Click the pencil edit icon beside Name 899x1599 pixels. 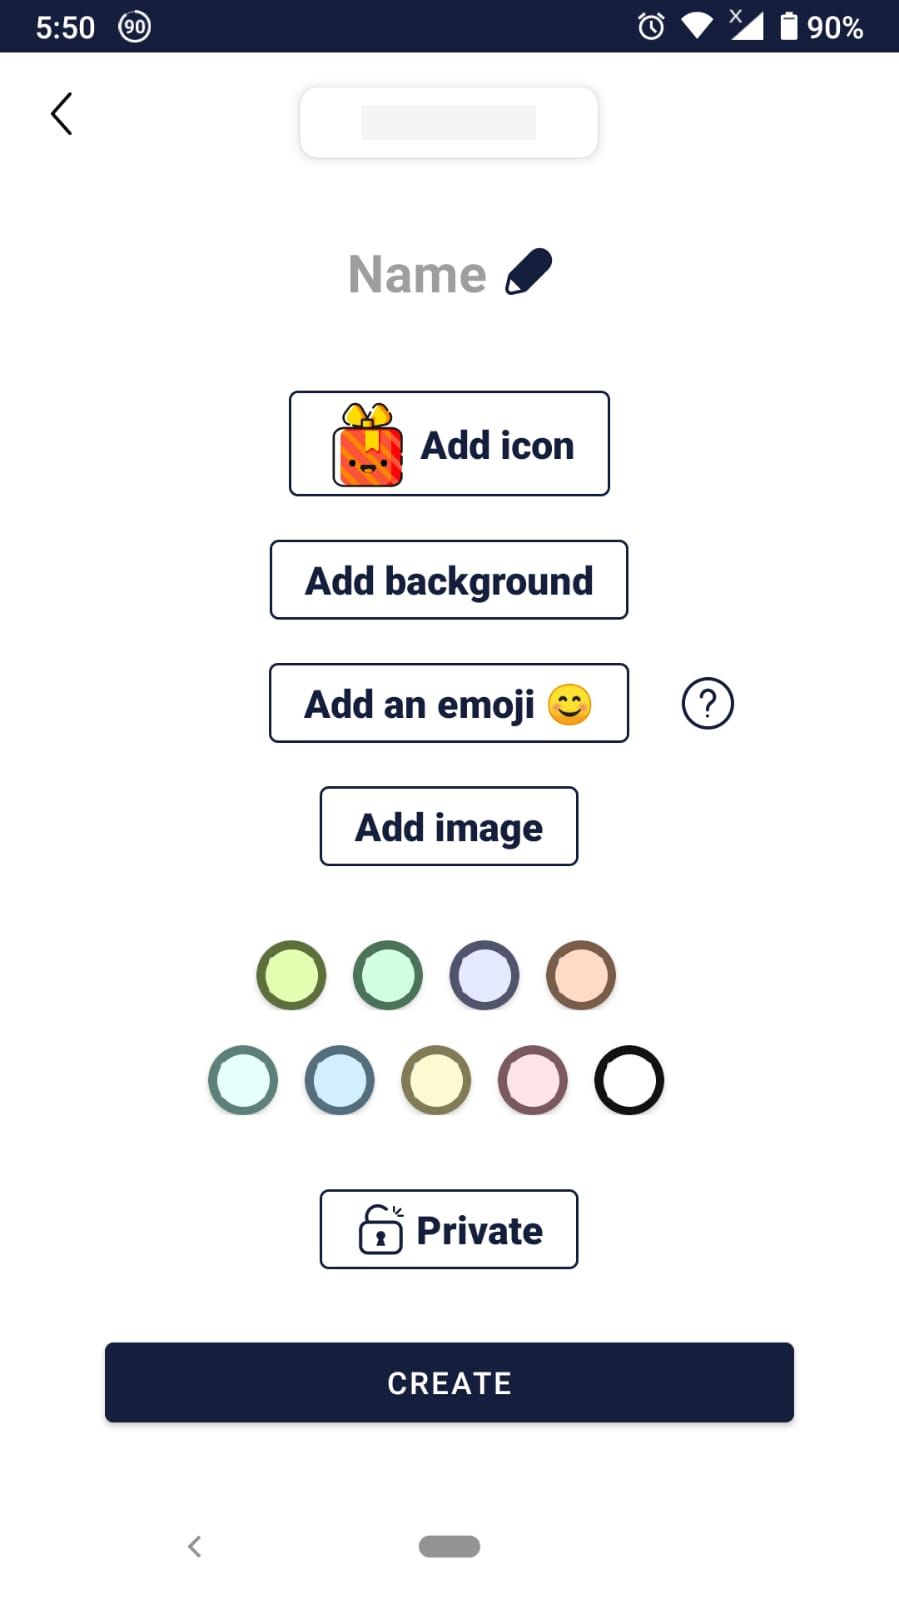(529, 272)
